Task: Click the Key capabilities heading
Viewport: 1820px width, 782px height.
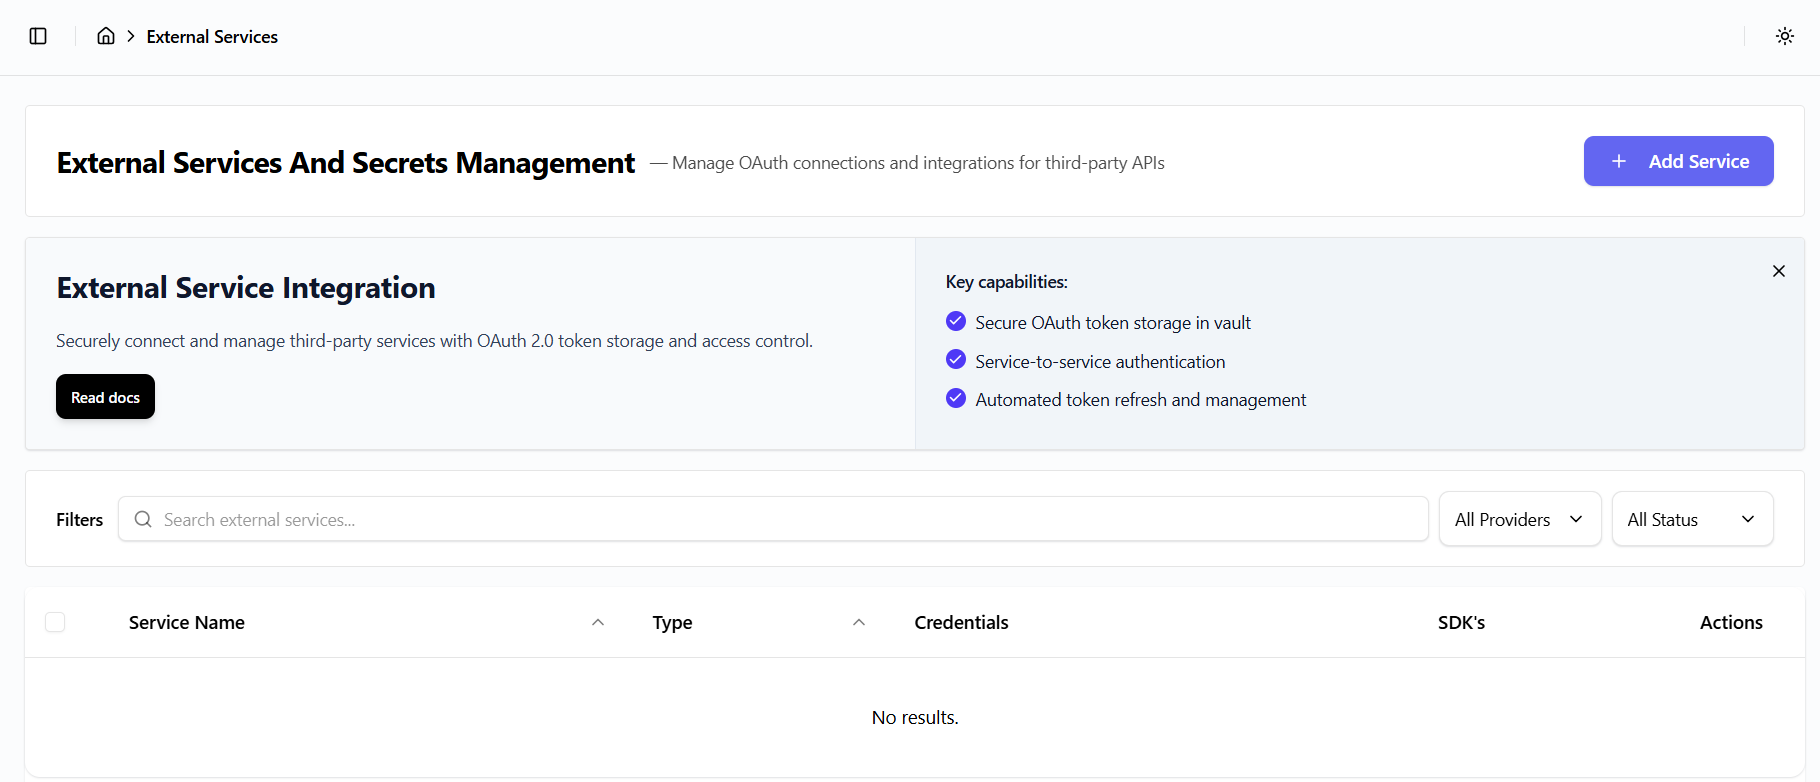Action: point(1007,282)
